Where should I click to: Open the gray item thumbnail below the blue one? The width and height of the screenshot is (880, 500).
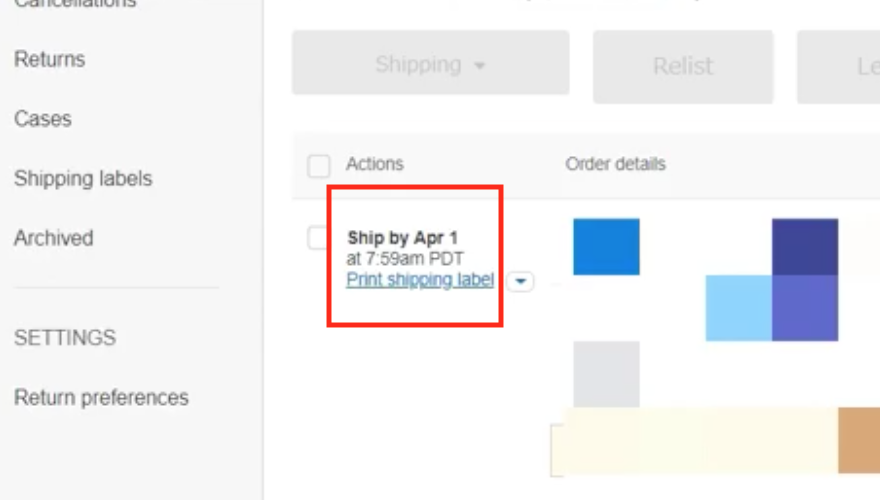606,374
